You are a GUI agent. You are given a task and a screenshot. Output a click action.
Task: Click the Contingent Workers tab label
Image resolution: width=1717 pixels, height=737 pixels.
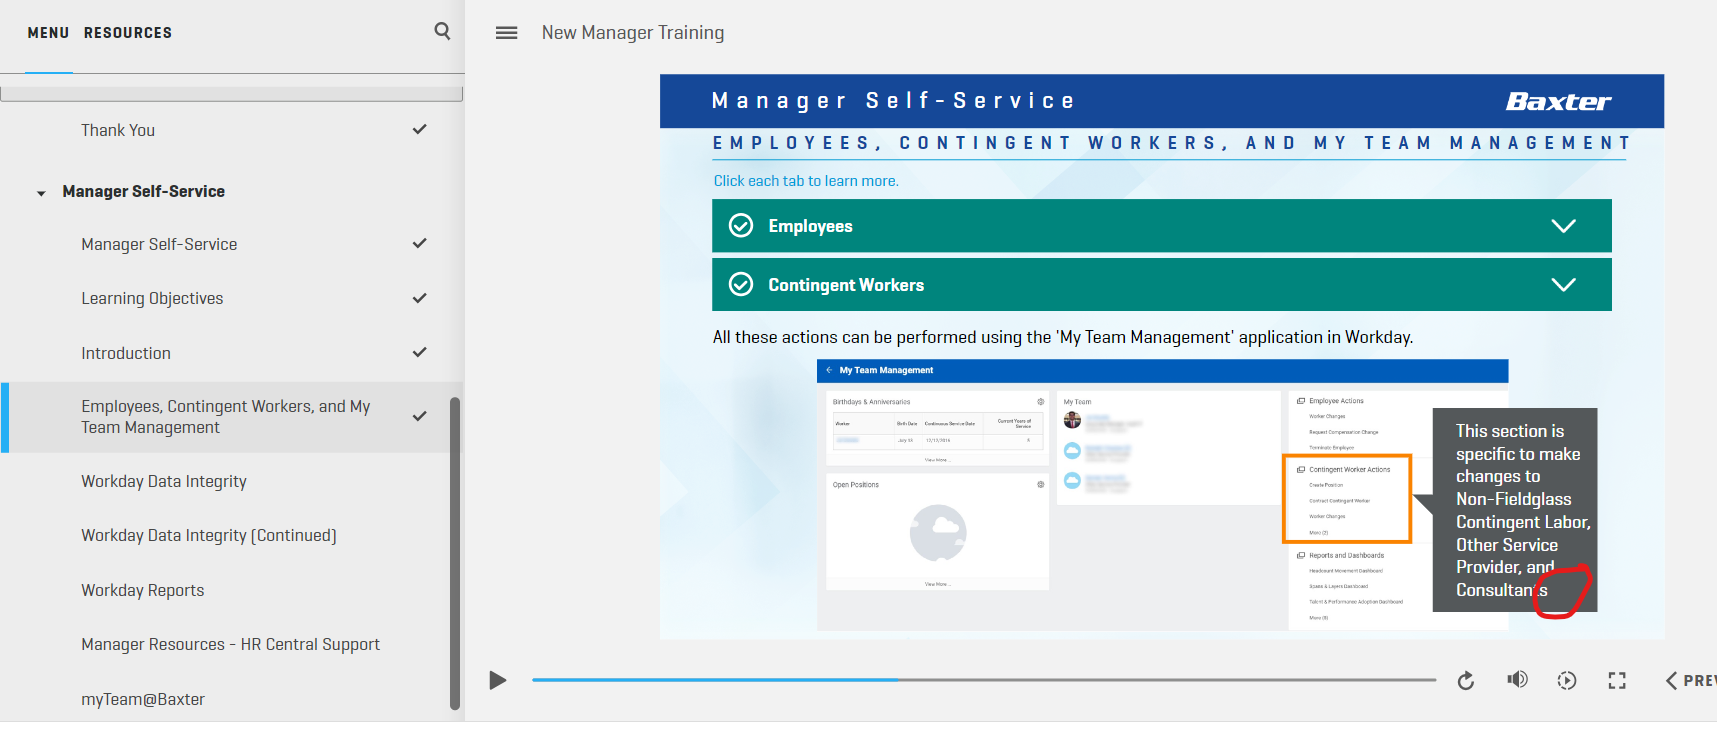coord(846,285)
